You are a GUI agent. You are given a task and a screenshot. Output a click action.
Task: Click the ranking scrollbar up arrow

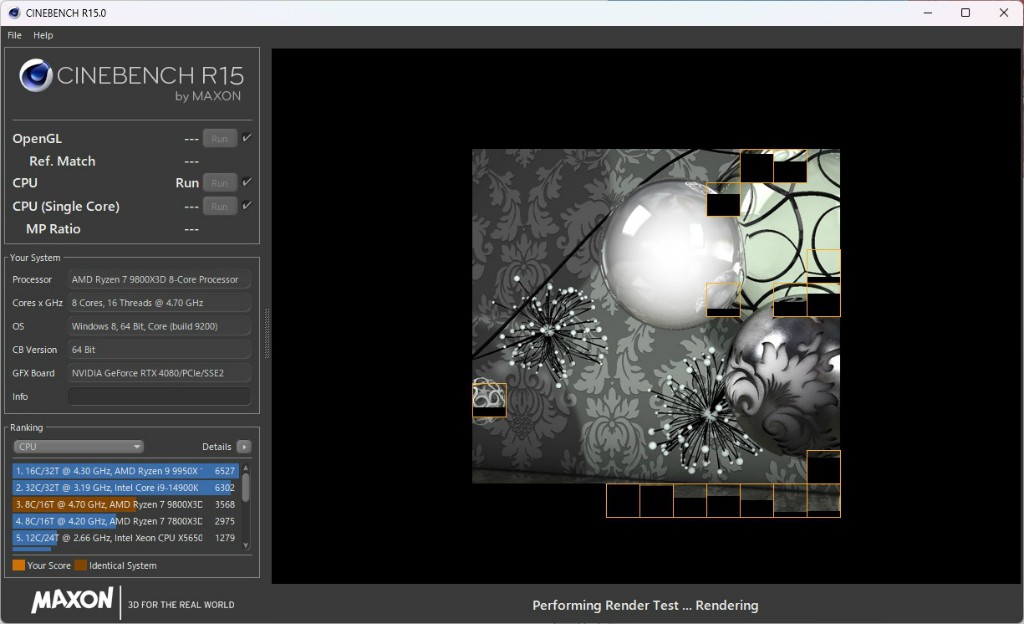(x=246, y=467)
